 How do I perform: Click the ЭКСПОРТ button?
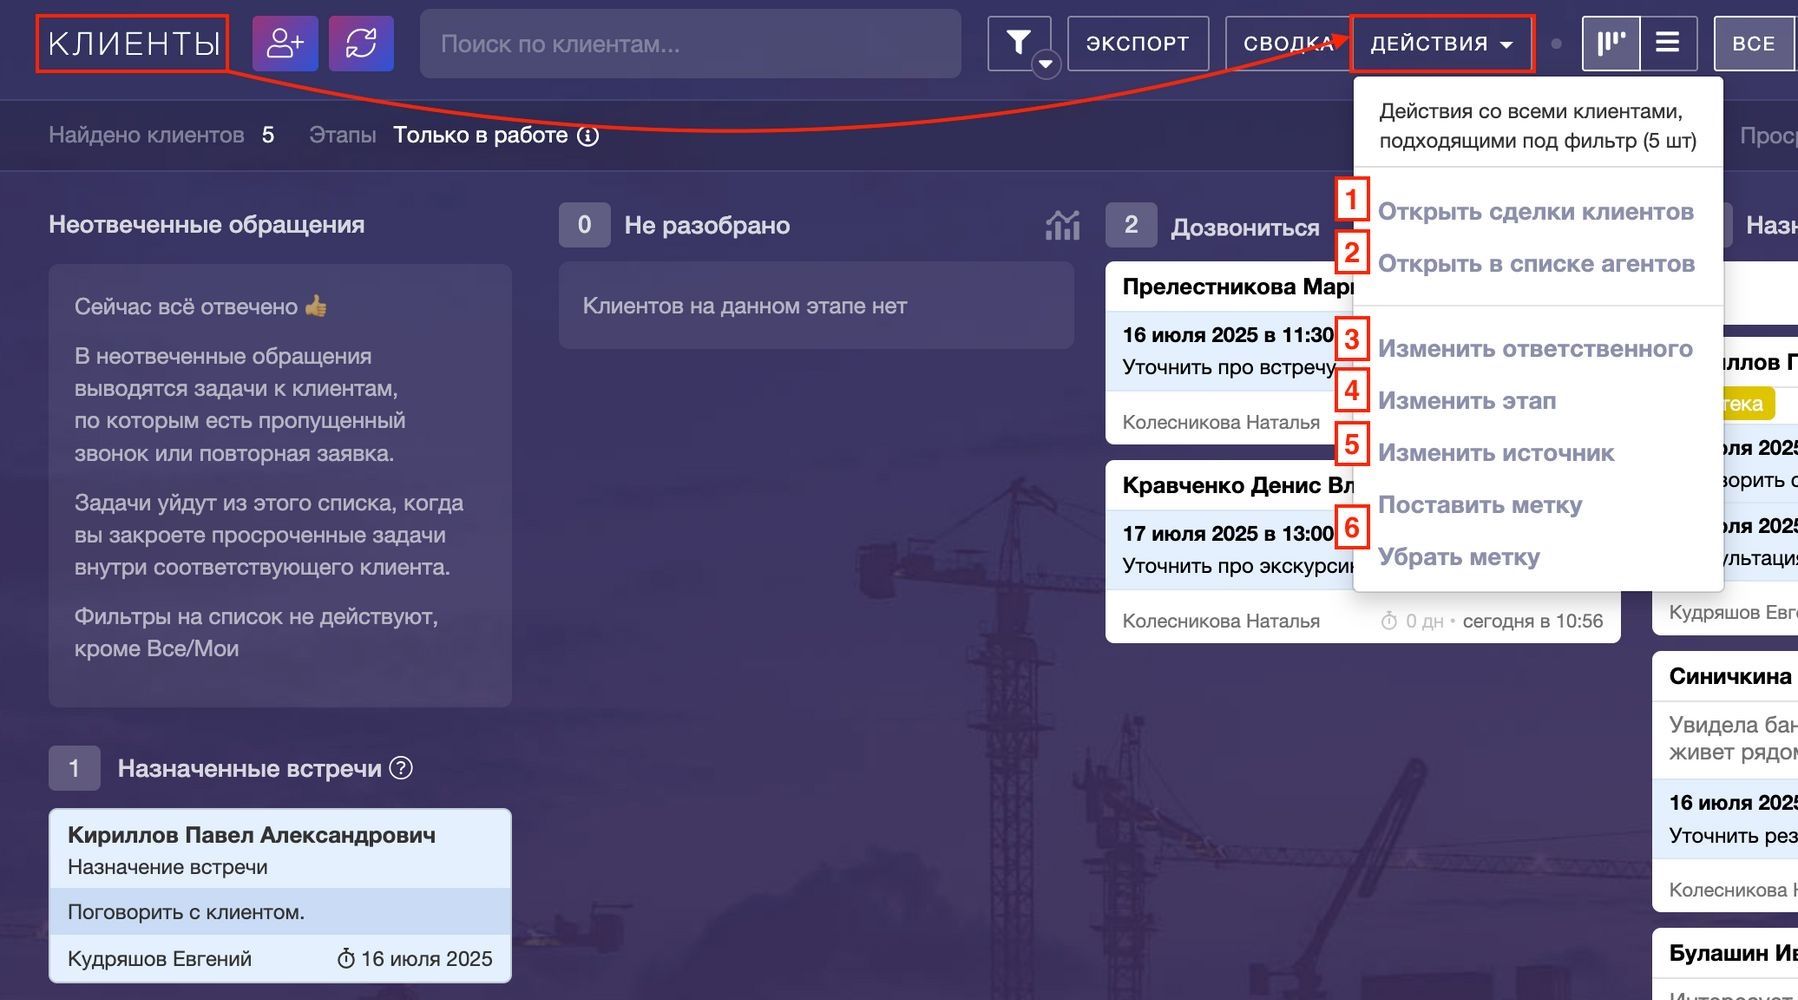coord(1138,43)
